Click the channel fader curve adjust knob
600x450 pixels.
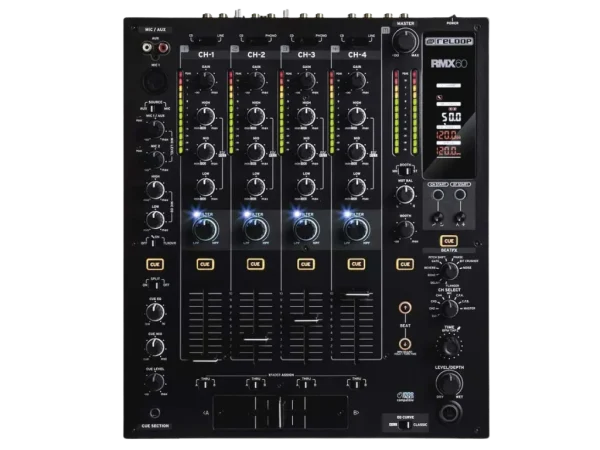(437, 218)
